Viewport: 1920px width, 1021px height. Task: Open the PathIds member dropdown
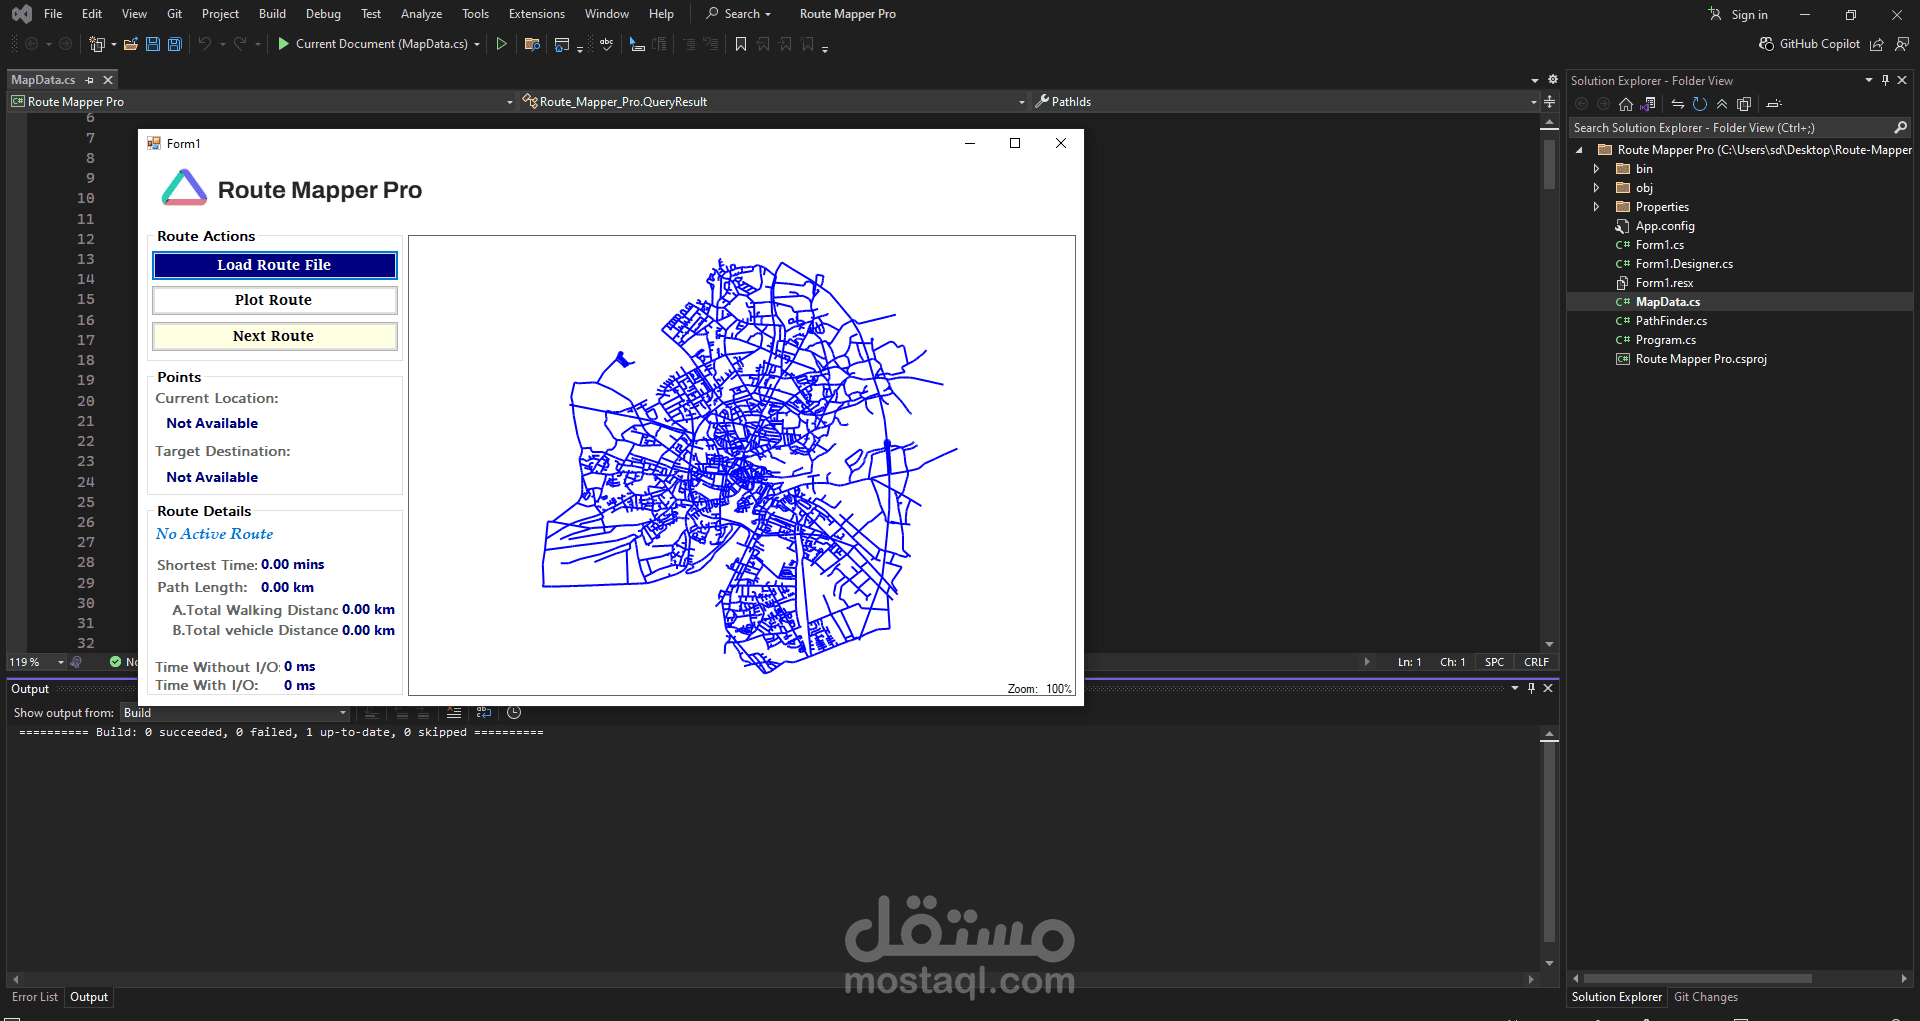point(1534,102)
